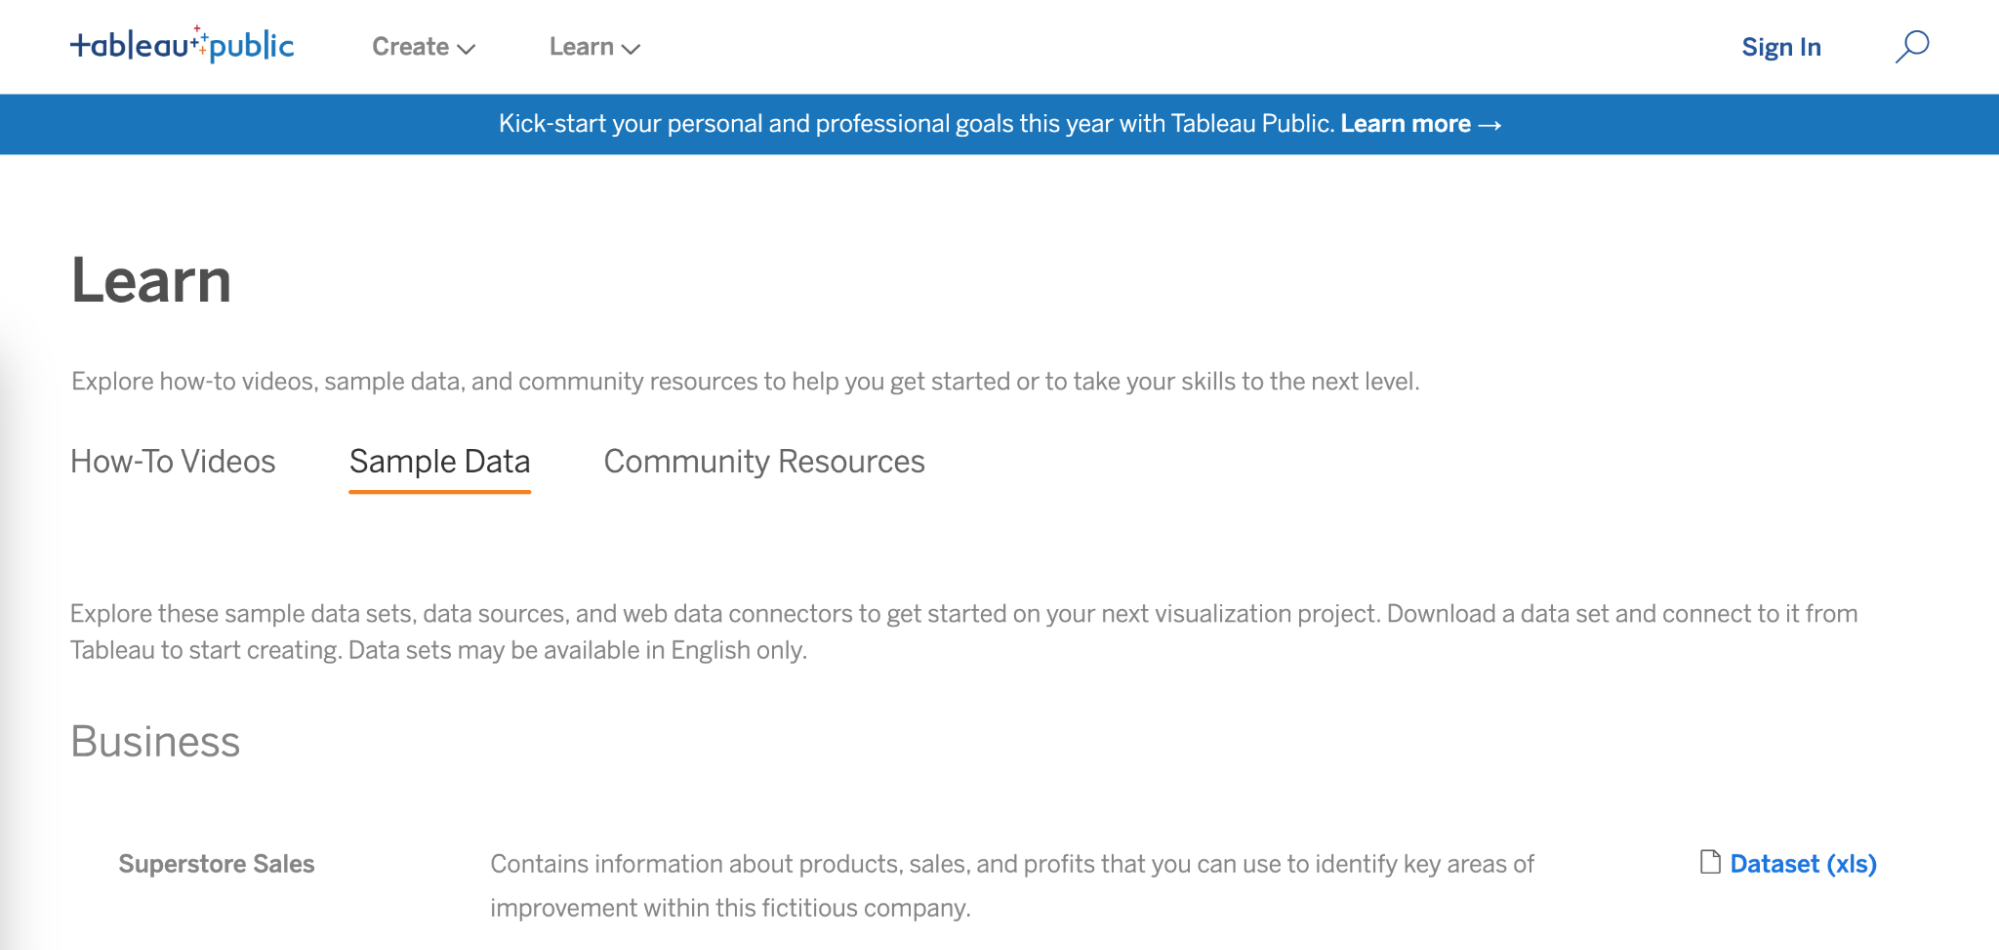Click the Kick-start banner message text
This screenshot has height=950, width=1999.
[916, 124]
